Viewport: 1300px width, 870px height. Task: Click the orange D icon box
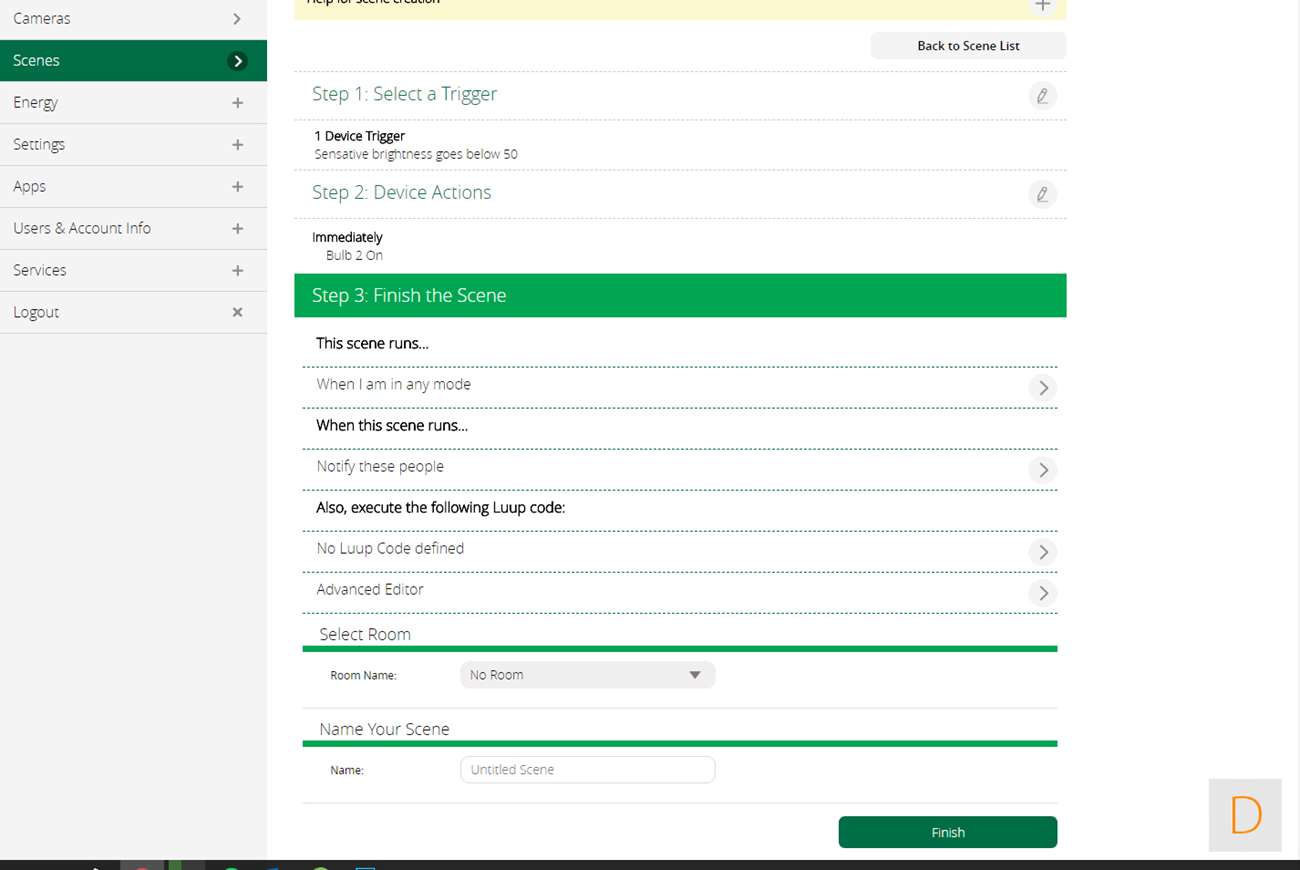tap(1245, 815)
